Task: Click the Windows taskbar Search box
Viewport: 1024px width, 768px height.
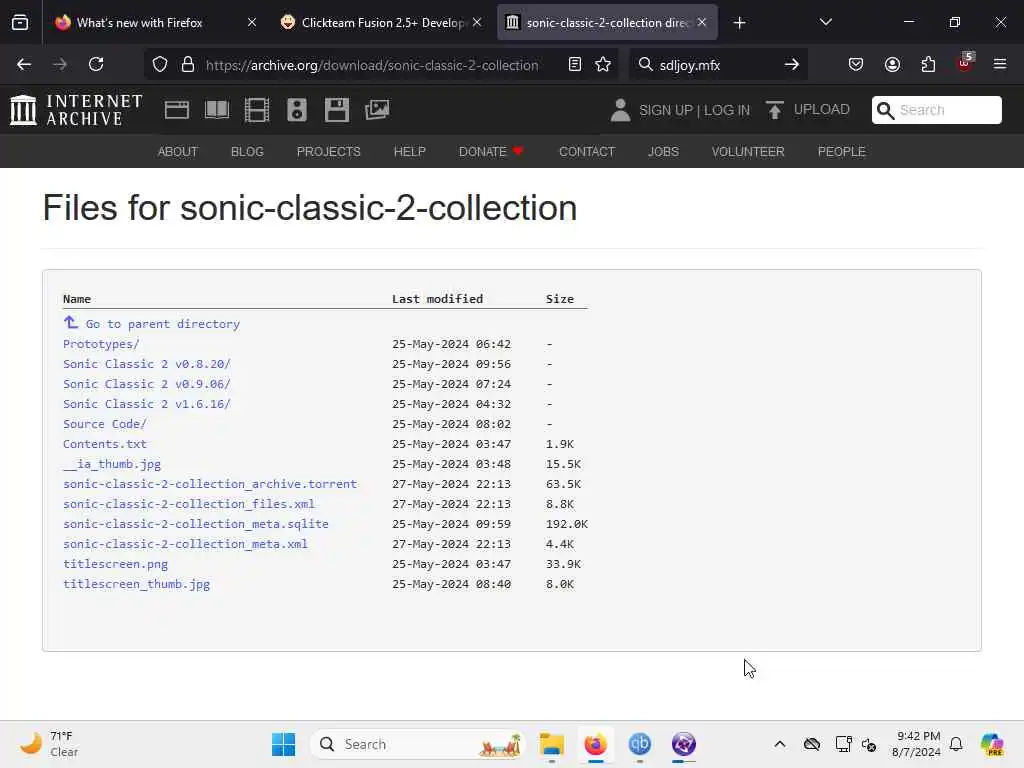Action: tap(418, 744)
